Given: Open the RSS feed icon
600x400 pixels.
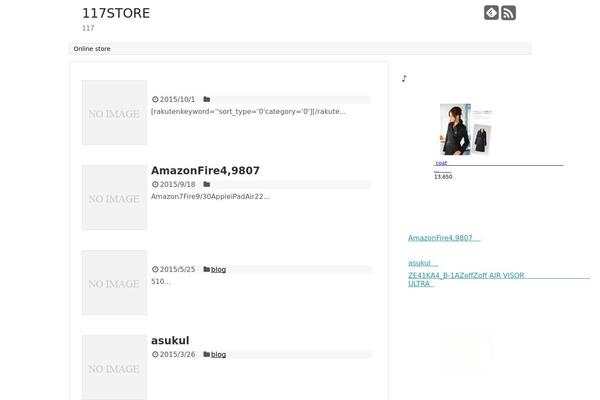Looking at the screenshot, I should coord(509,13).
